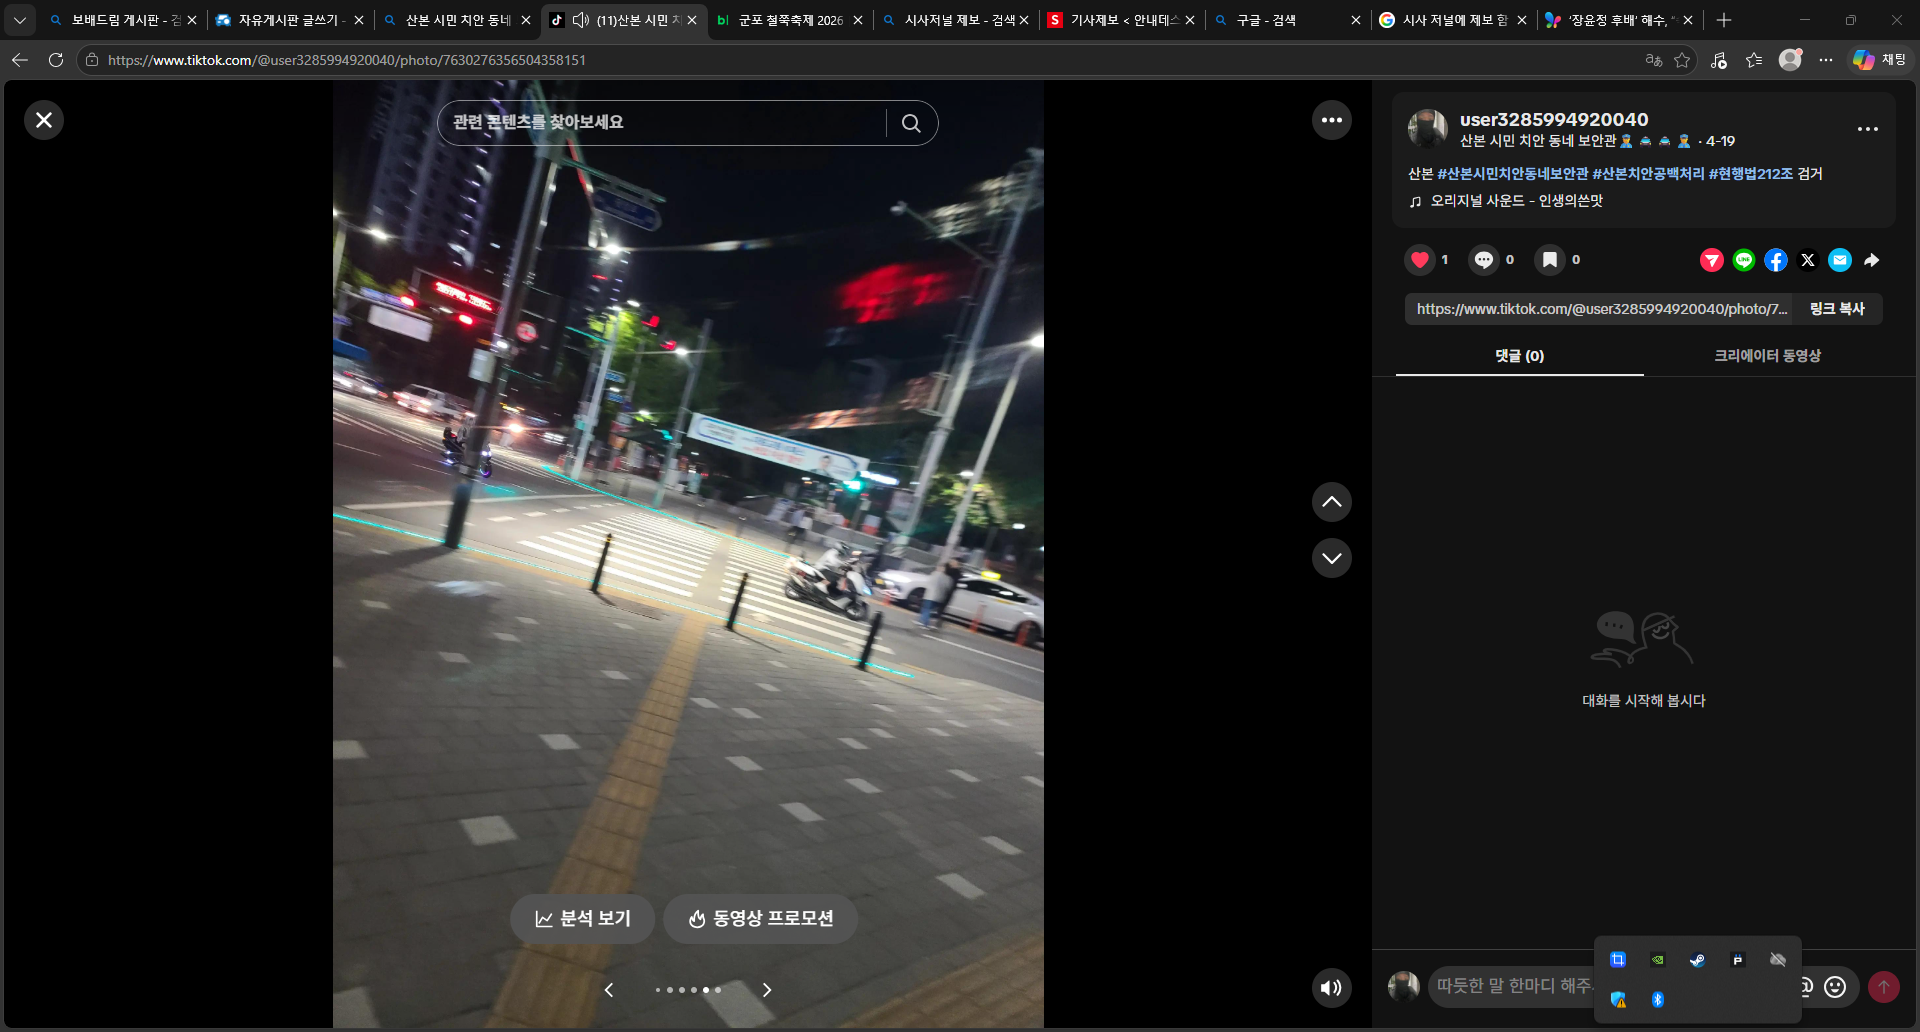Image resolution: width=1920 pixels, height=1032 pixels.
Task: Mute the TikTok tab via its speaker icon
Action: click(580, 20)
